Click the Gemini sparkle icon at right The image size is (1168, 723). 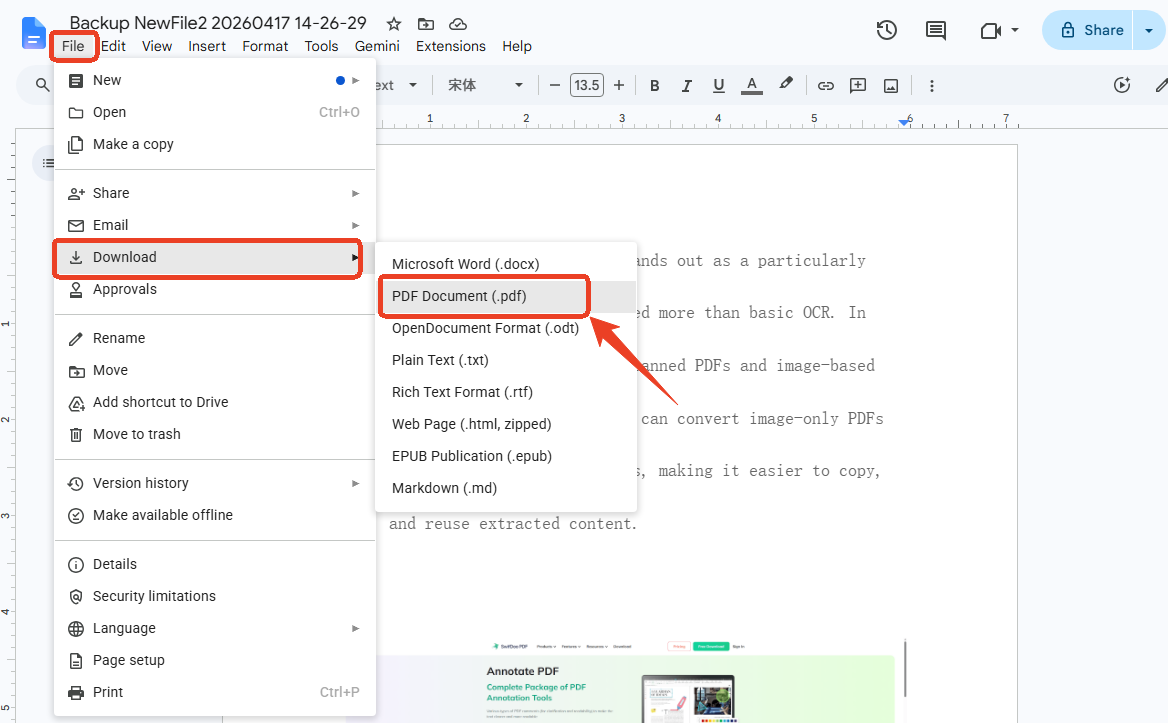point(1123,86)
